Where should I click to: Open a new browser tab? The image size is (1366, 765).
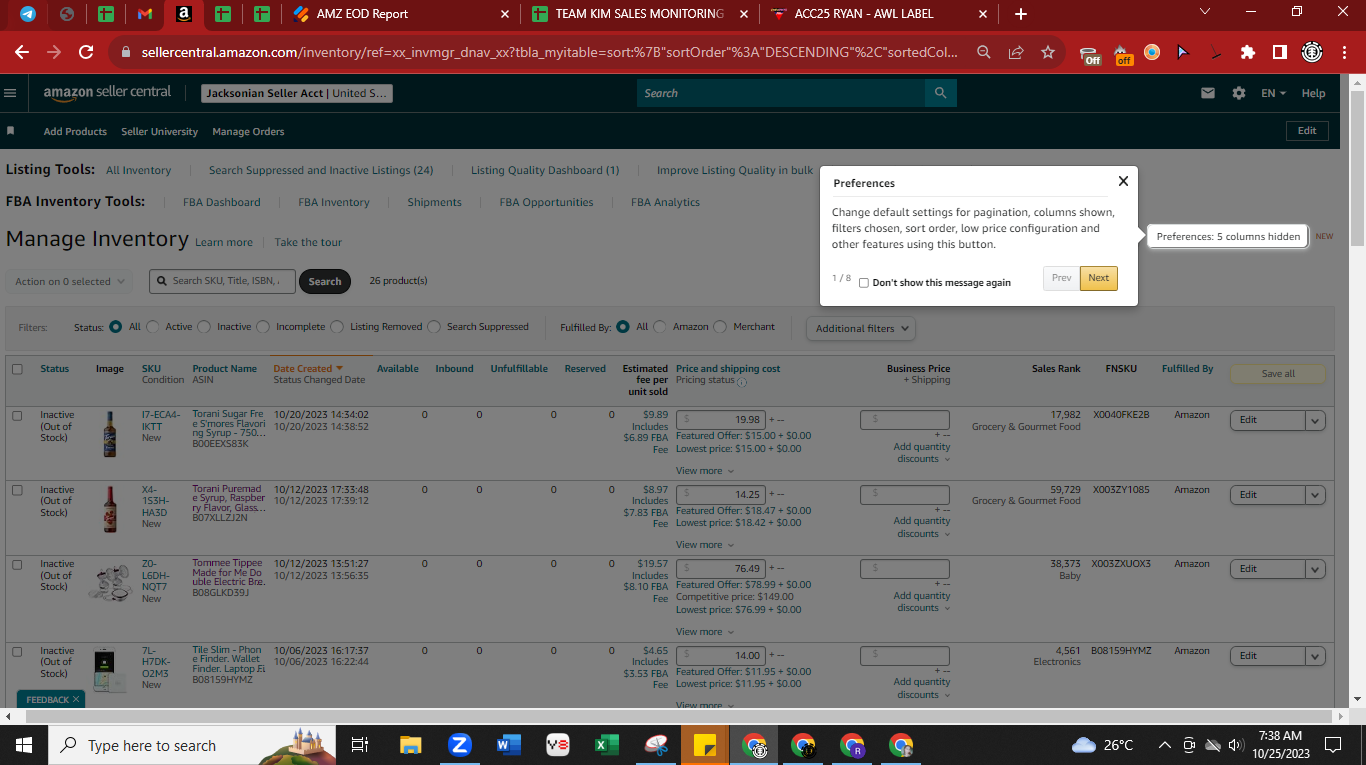click(1020, 14)
